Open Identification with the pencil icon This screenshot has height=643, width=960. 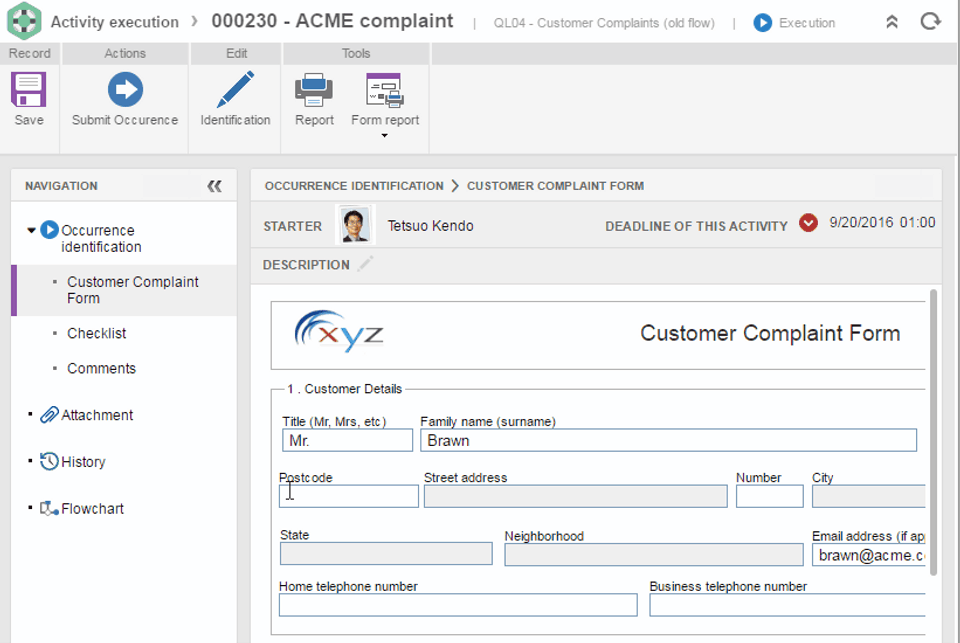(x=235, y=91)
